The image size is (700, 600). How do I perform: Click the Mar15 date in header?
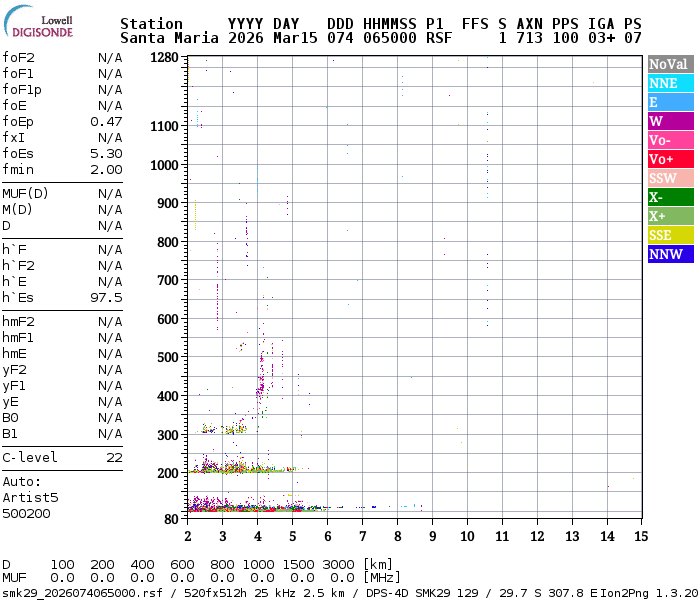click(295, 38)
